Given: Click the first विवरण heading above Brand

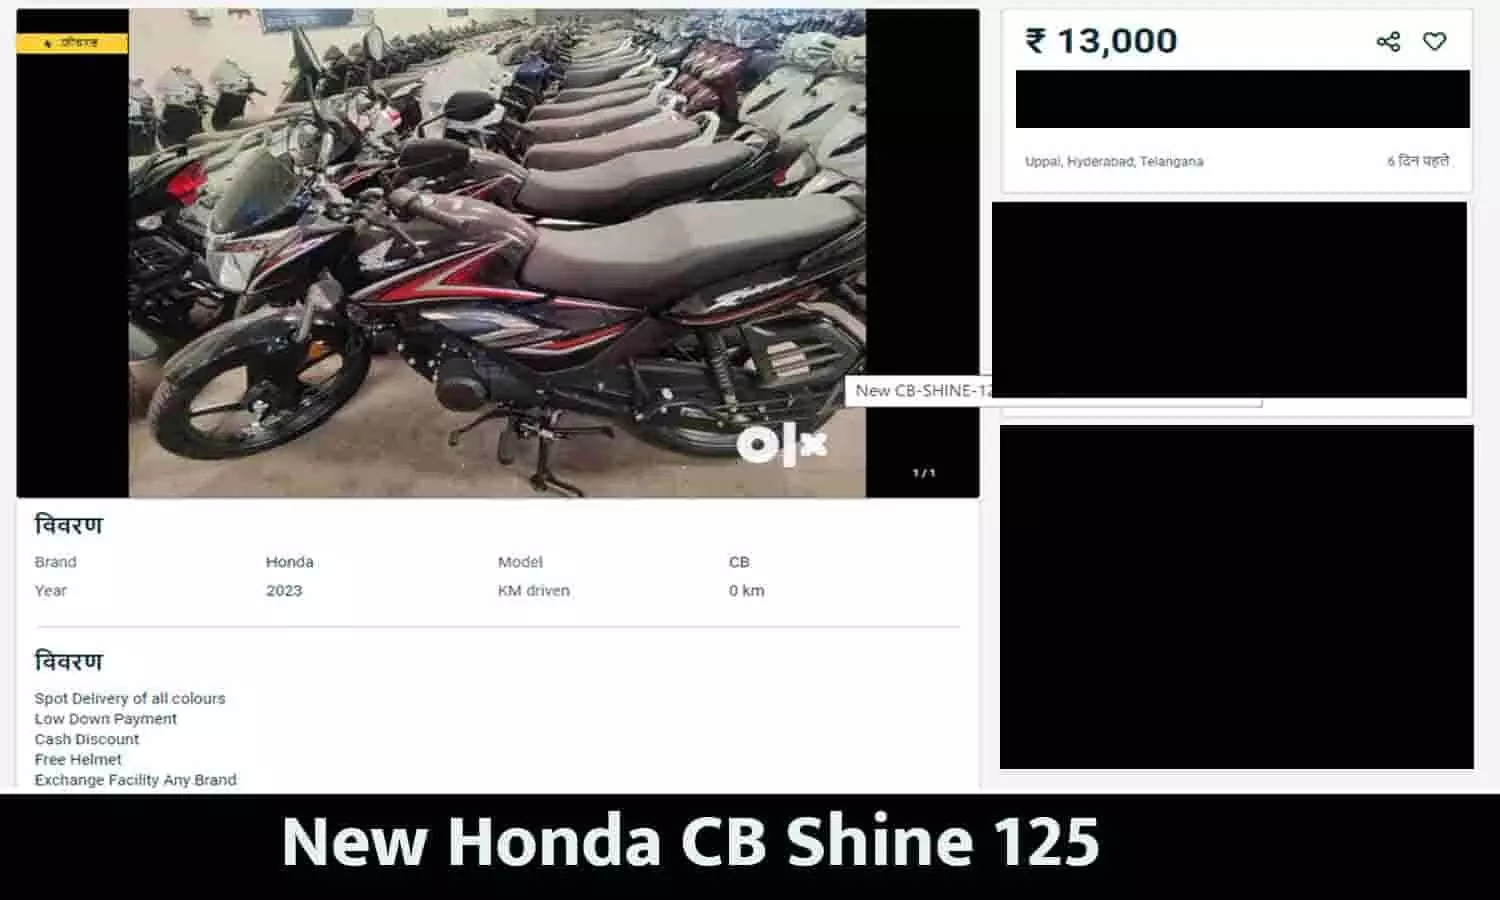Looking at the screenshot, I should [x=69, y=525].
